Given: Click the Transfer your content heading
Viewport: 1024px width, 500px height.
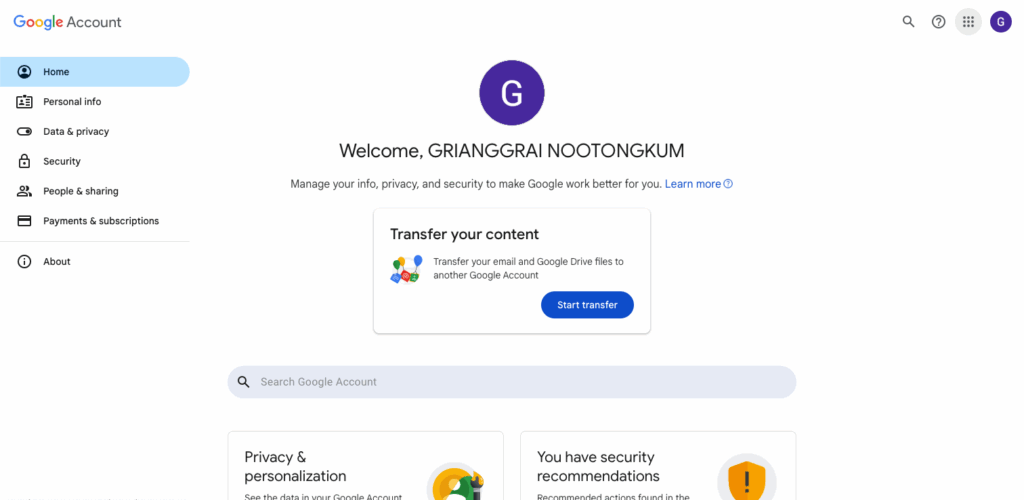Looking at the screenshot, I should click(464, 234).
